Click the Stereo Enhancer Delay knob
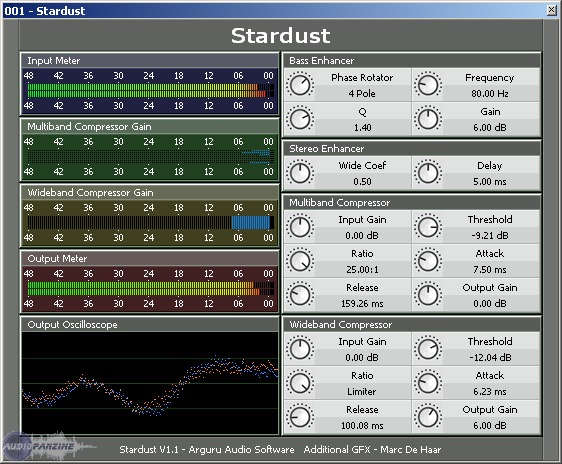Image resolution: width=562 pixels, height=464 pixels. pos(428,173)
